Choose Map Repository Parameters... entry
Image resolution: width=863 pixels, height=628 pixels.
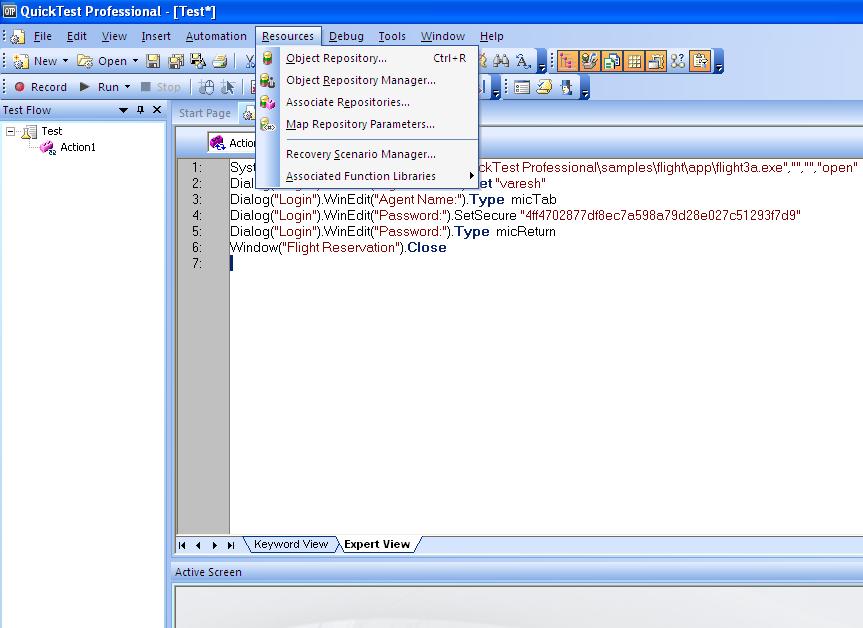[367, 124]
